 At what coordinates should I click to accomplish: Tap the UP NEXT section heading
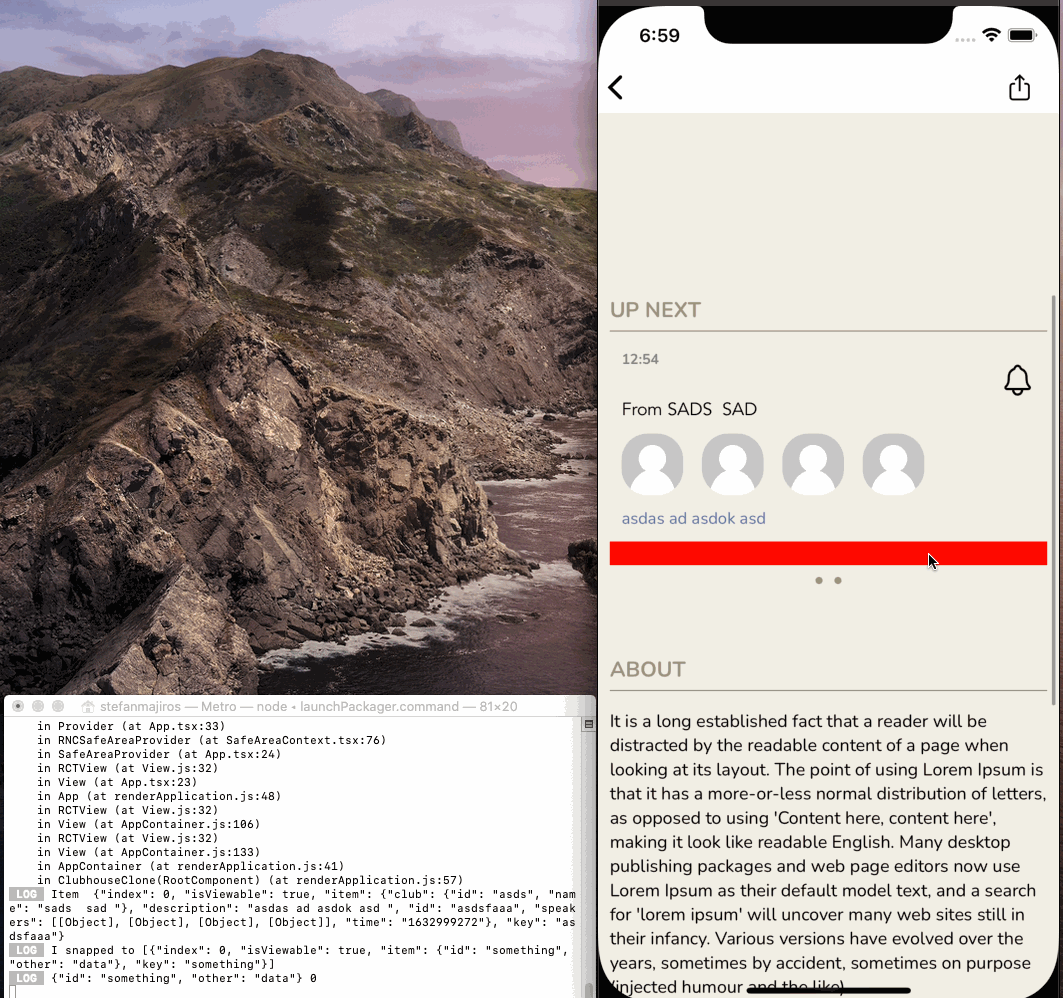point(655,310)
